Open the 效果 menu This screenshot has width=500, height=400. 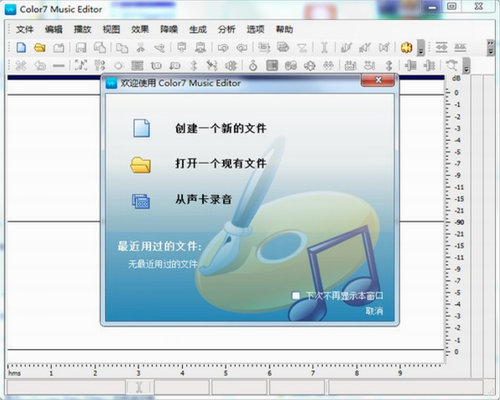click(x=140, y=29)
